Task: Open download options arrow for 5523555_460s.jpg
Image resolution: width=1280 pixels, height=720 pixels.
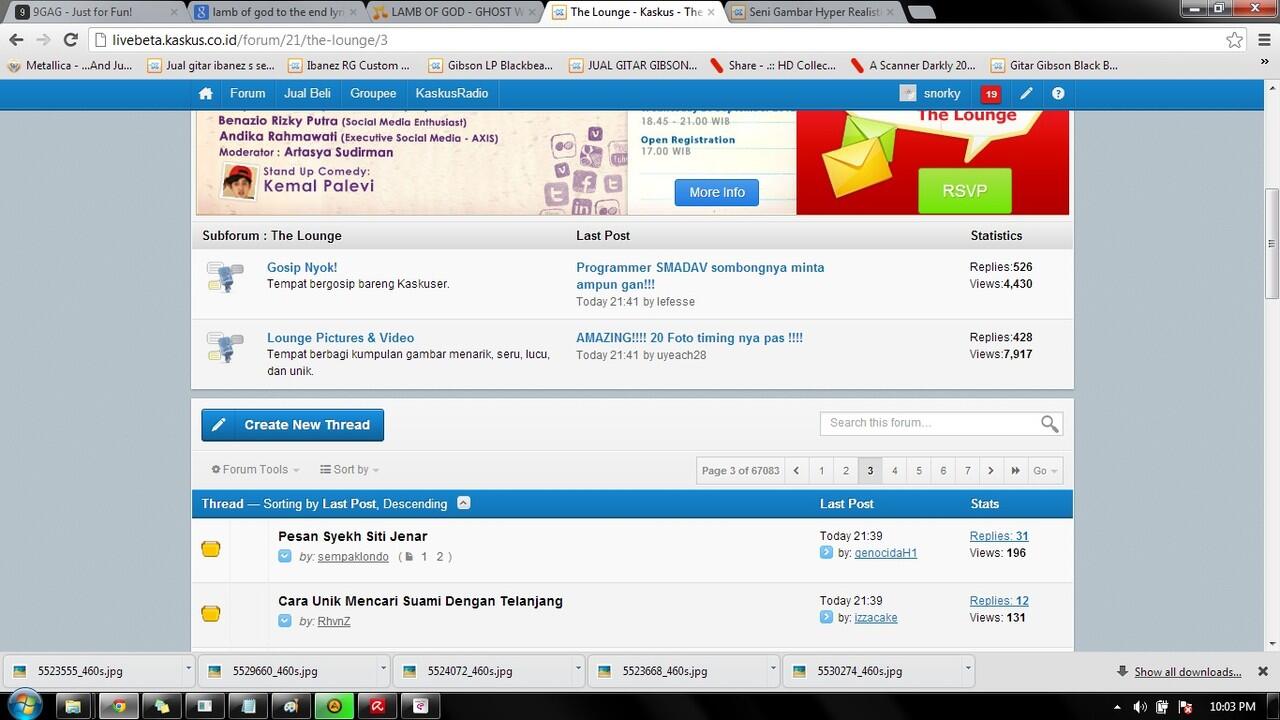Action: point(188,671)
